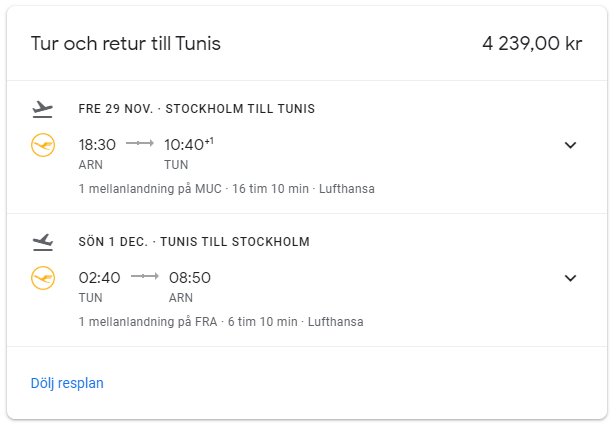
Task: Click arrow between 18:30 and 10:40
Action: pyautogui.click(x=139, y=144)
